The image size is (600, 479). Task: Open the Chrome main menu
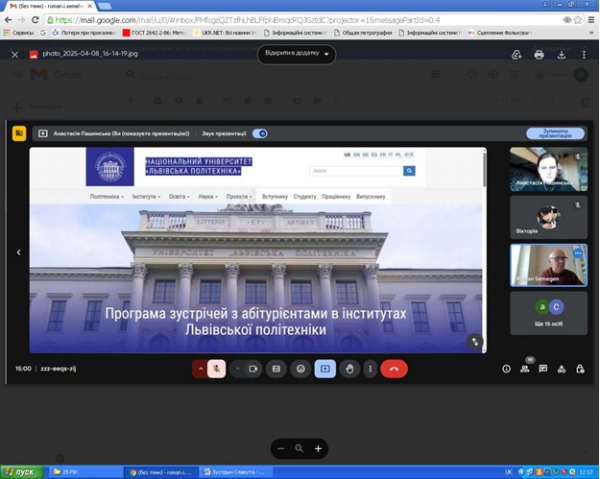point(592,20)
